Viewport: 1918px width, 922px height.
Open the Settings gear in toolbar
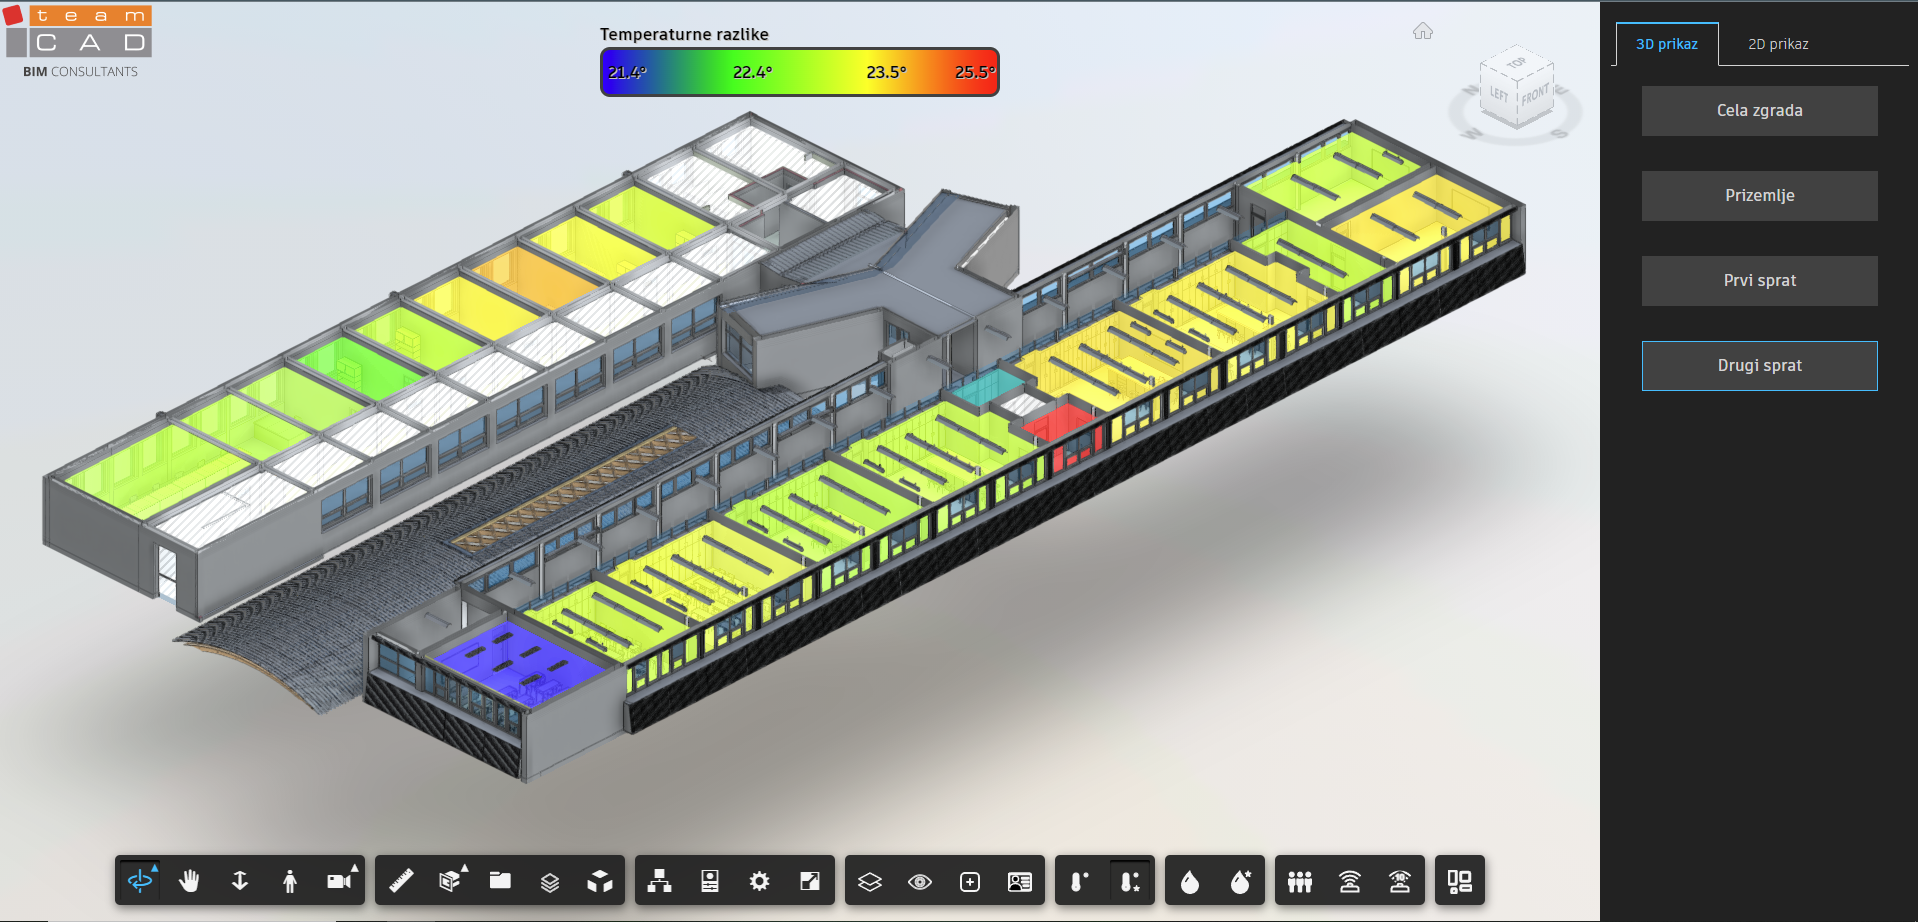760,881
